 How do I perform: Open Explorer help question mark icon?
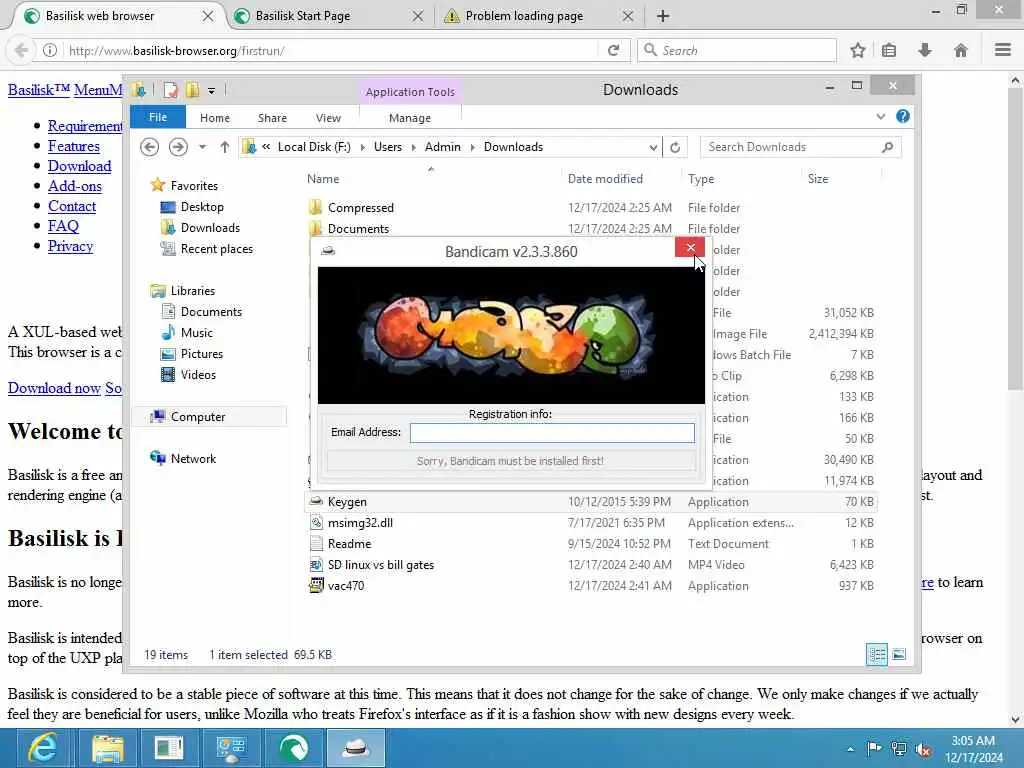pos(903,116)
